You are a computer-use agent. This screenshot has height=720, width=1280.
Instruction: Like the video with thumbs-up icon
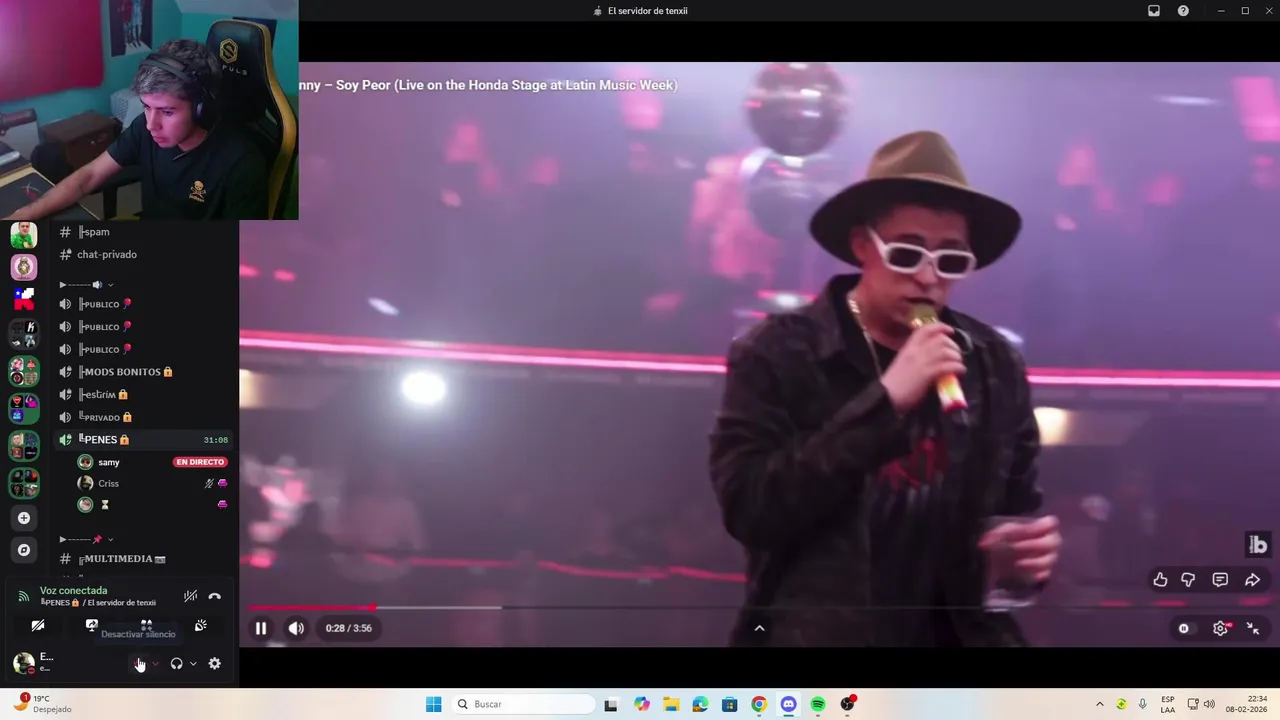pyautogui.click(x=1160, y=580)
